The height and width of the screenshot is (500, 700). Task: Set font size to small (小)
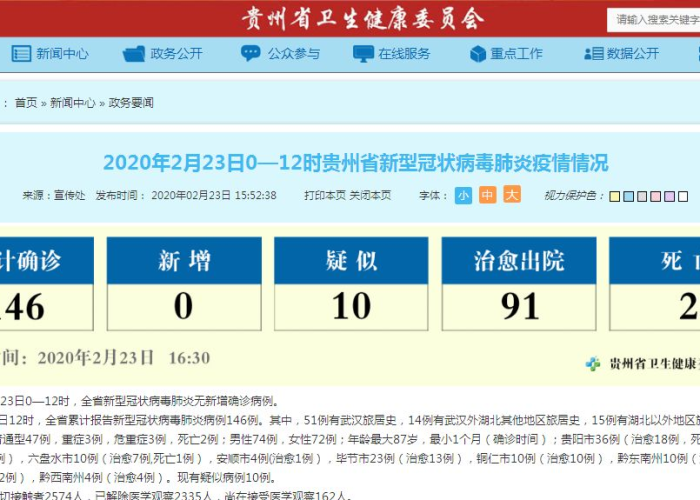[463, 195]
